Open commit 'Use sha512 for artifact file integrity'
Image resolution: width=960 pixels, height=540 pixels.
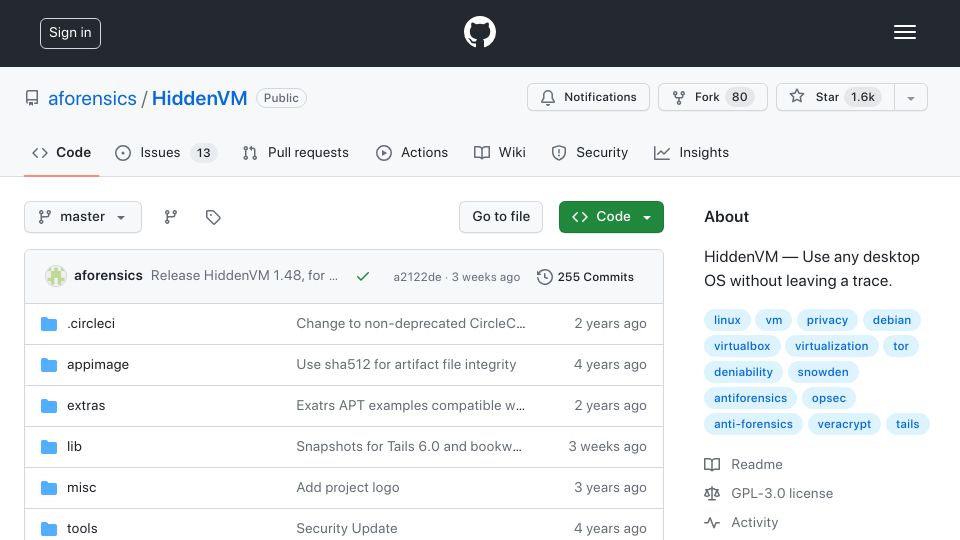406,364
